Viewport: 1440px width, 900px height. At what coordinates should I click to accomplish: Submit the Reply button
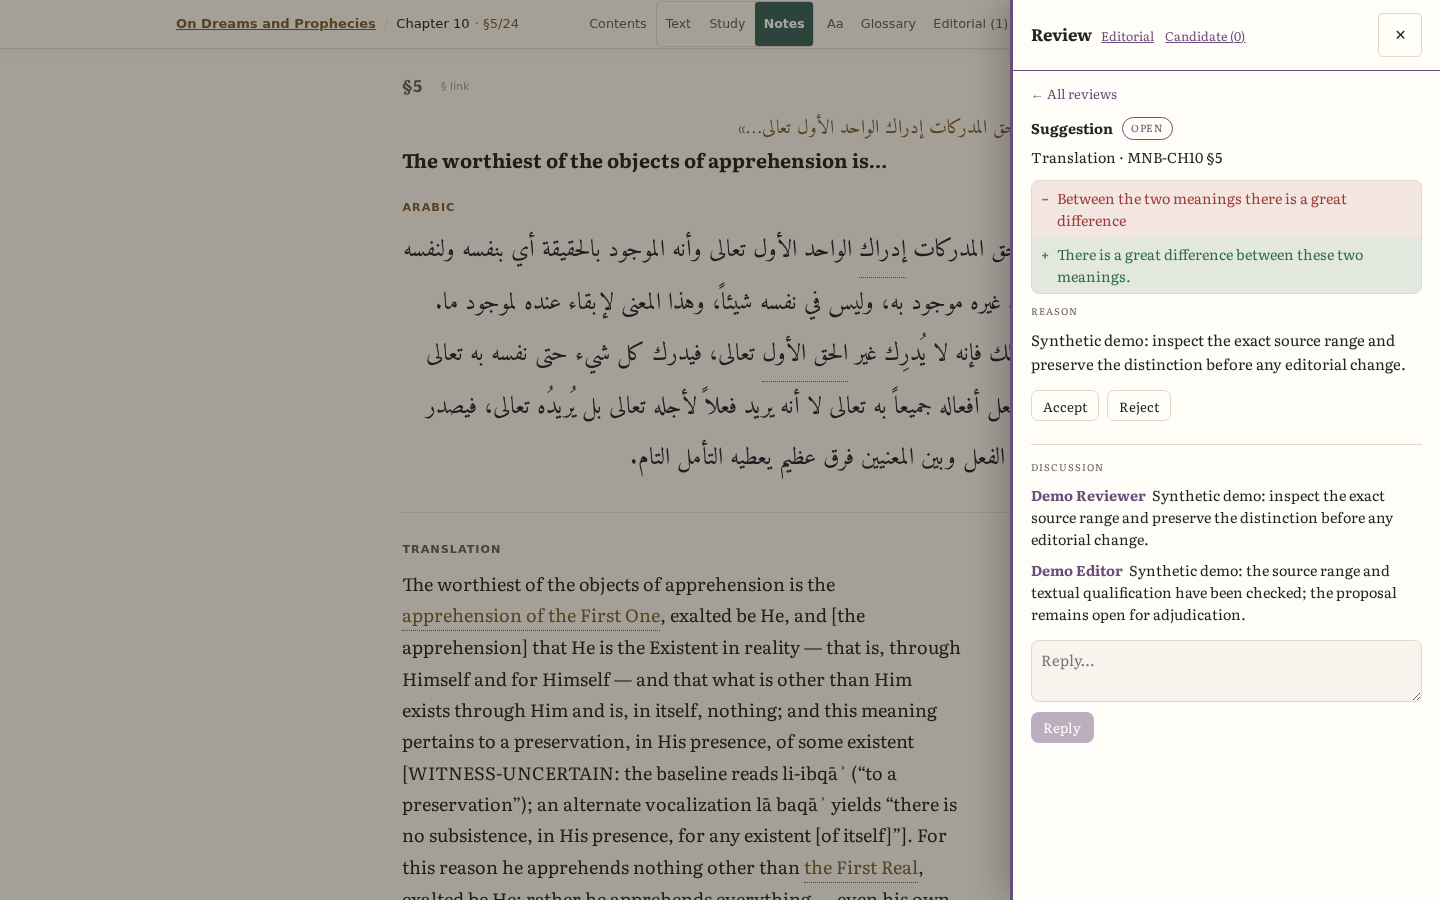(x=1062, y=727)
